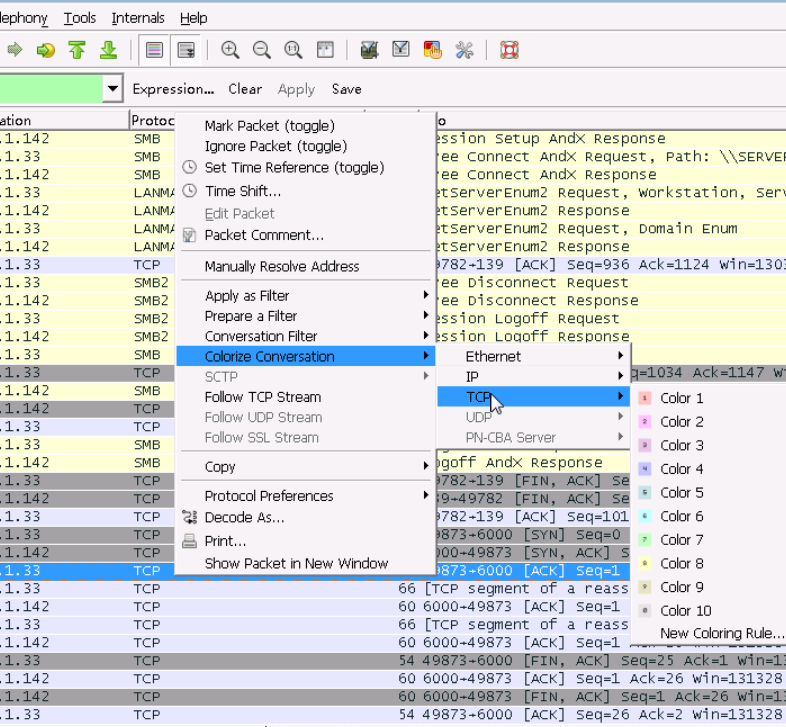Click the help lifebuoy icon
The image size is (786, 727).
509,50
